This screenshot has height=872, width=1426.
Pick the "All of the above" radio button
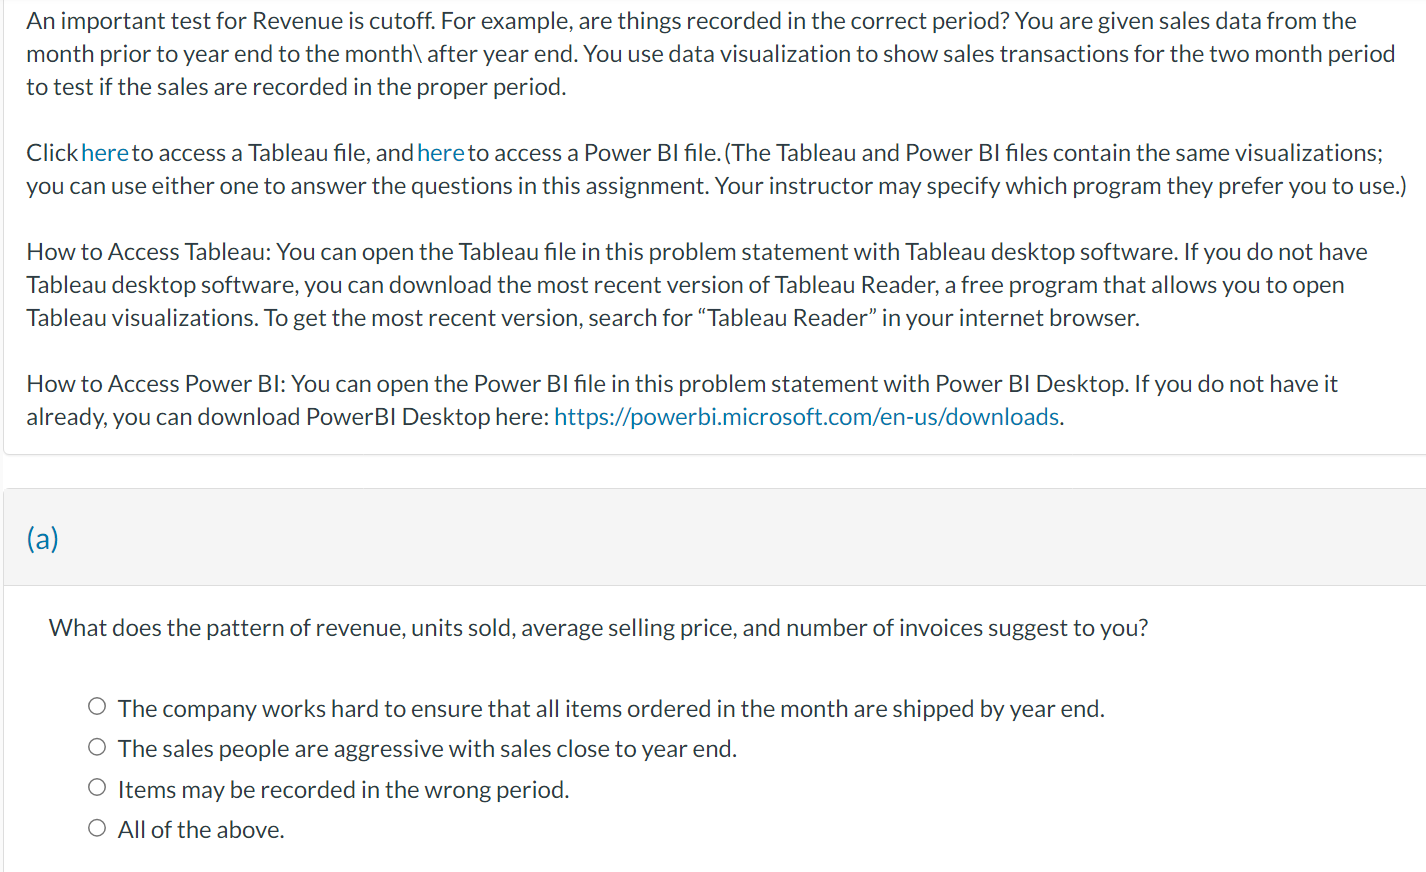(97, 828)
